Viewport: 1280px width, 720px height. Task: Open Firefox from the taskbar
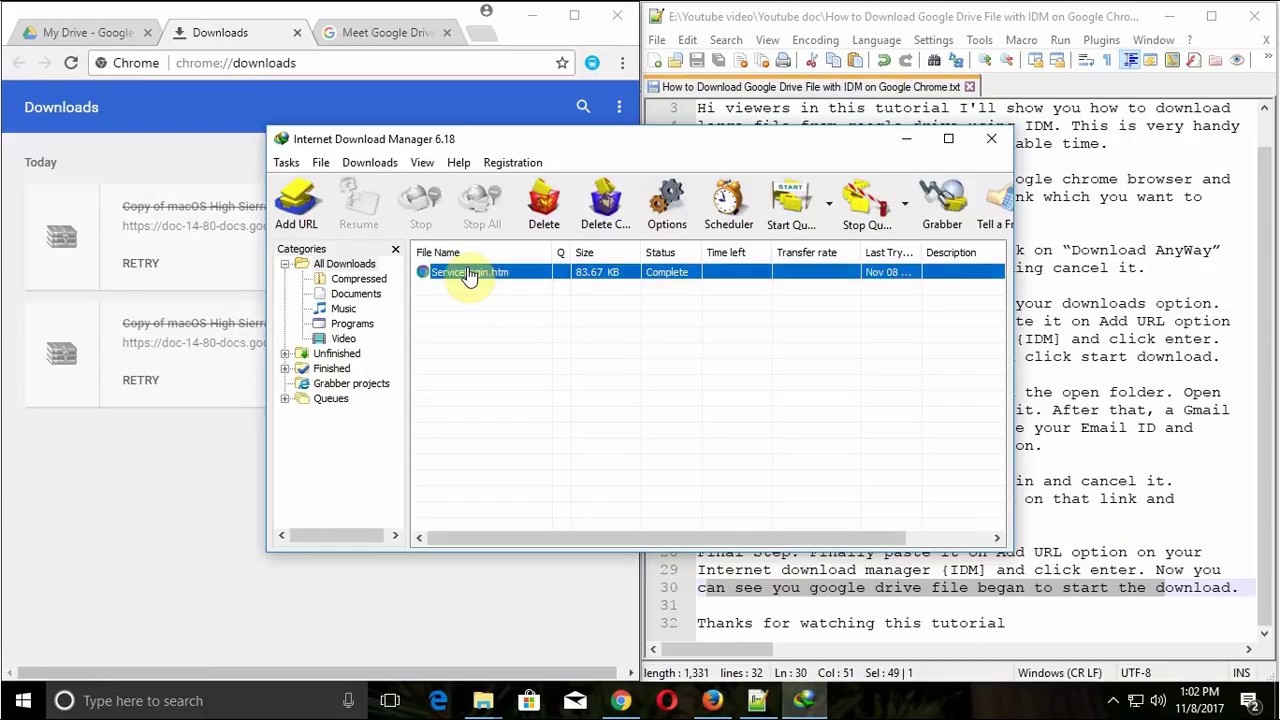(x=712, y=701)
